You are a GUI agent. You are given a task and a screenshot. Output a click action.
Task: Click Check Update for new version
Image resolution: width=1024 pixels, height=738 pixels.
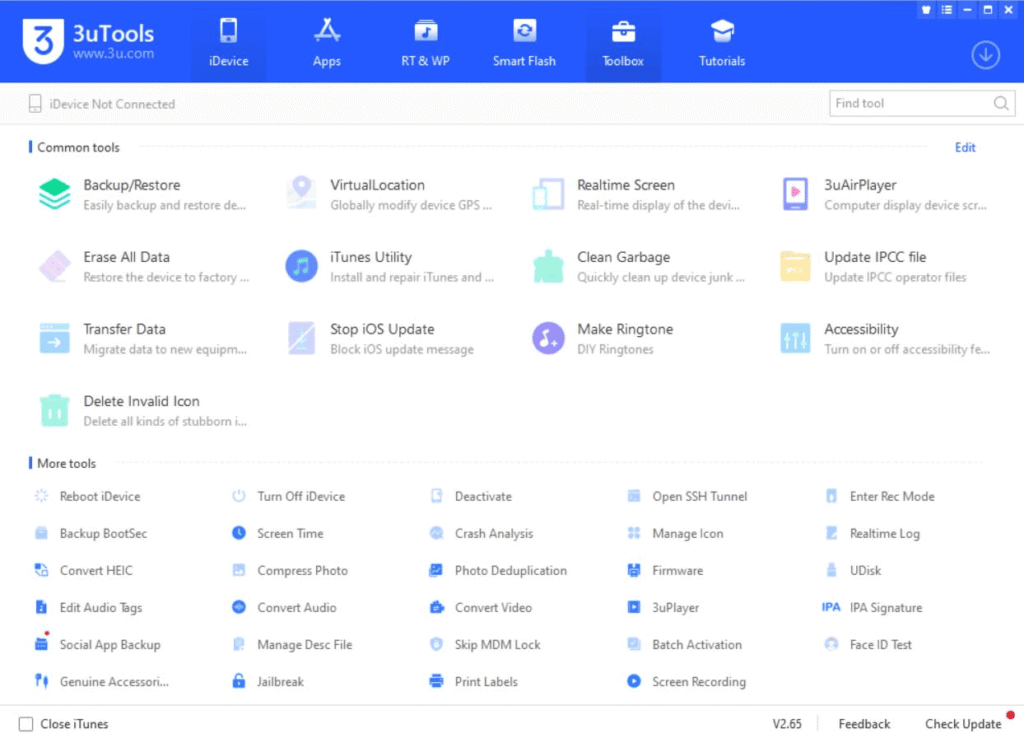click(962, 723)
